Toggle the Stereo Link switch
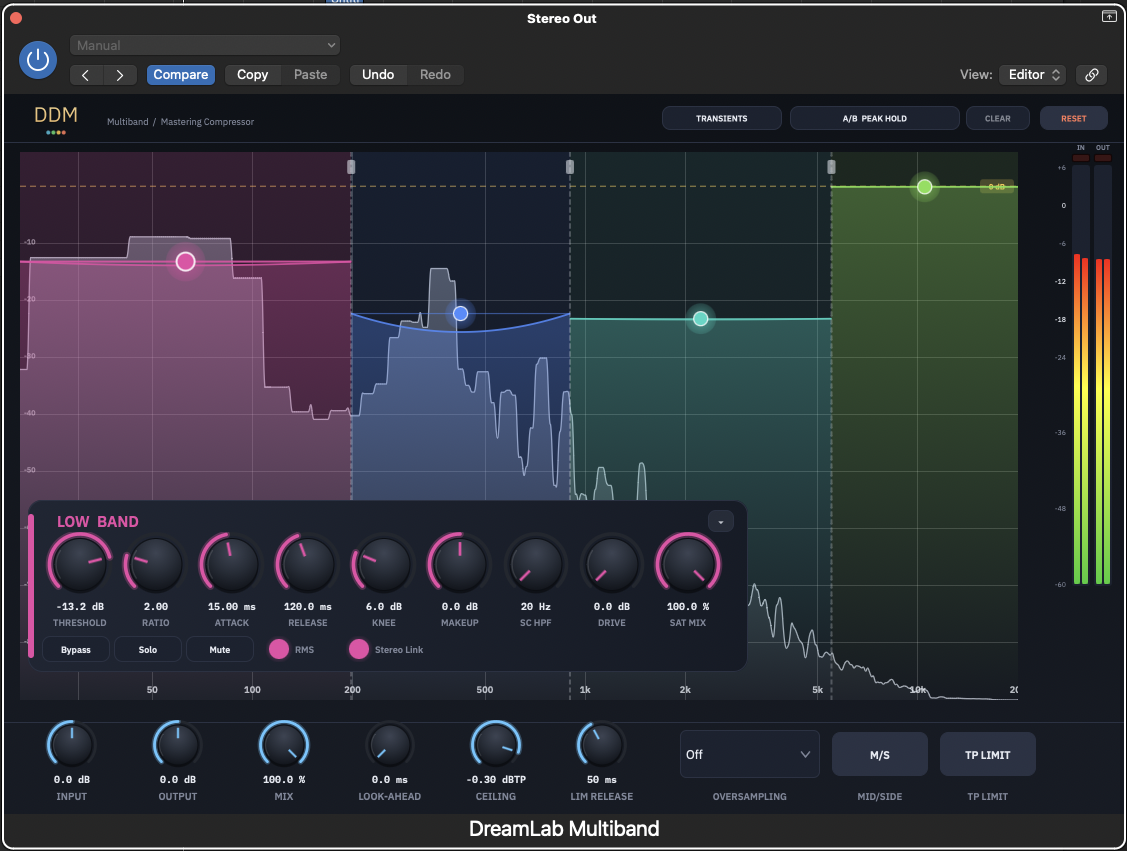Image resolution: width=1127 pixels, height=851 pixels. click(359, 649)
